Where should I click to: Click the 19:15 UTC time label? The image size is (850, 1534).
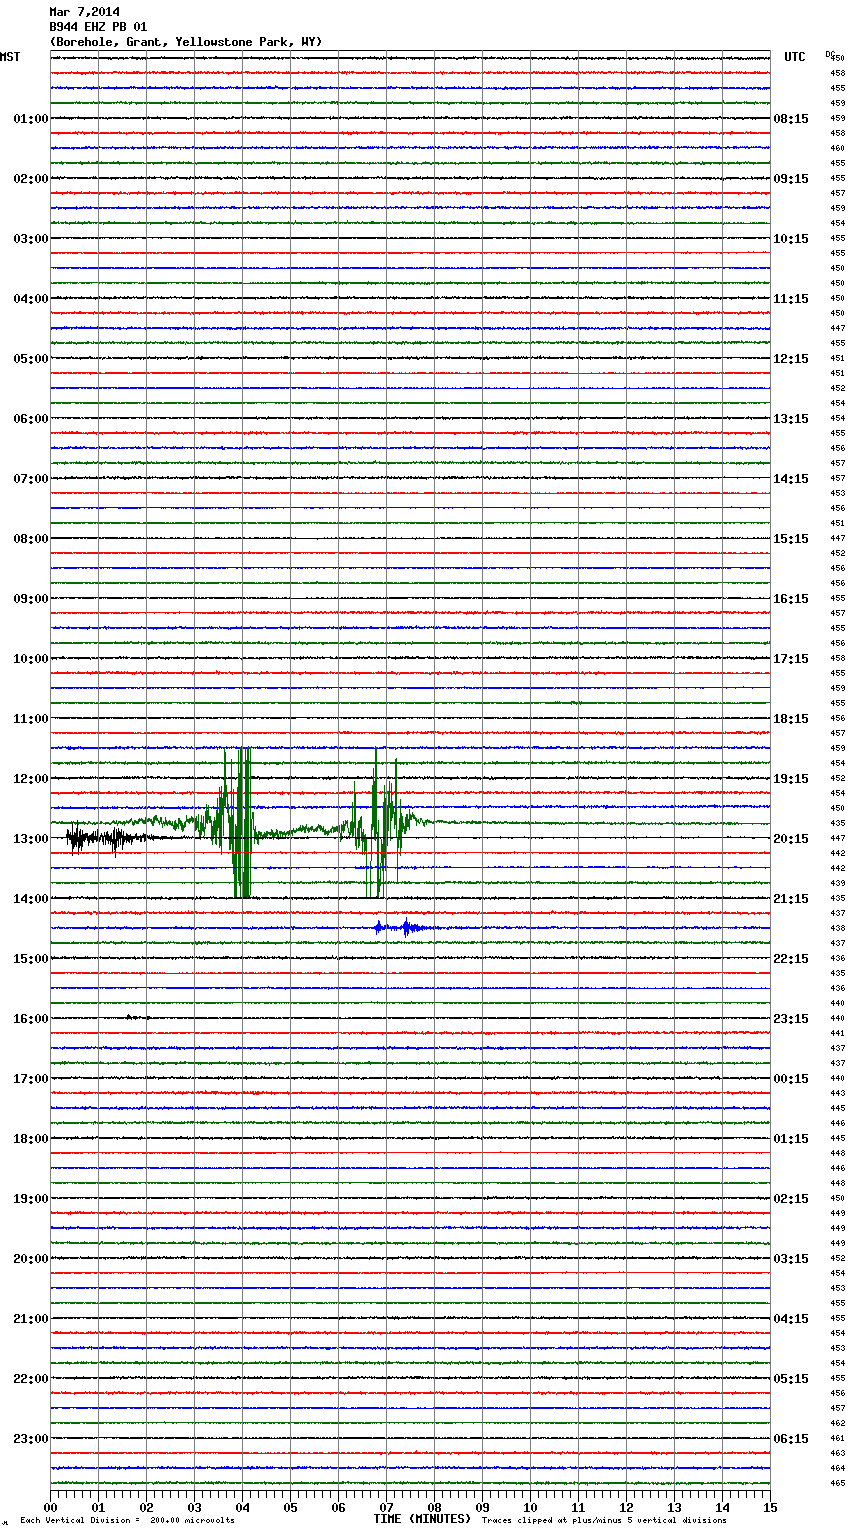[791, 779]
